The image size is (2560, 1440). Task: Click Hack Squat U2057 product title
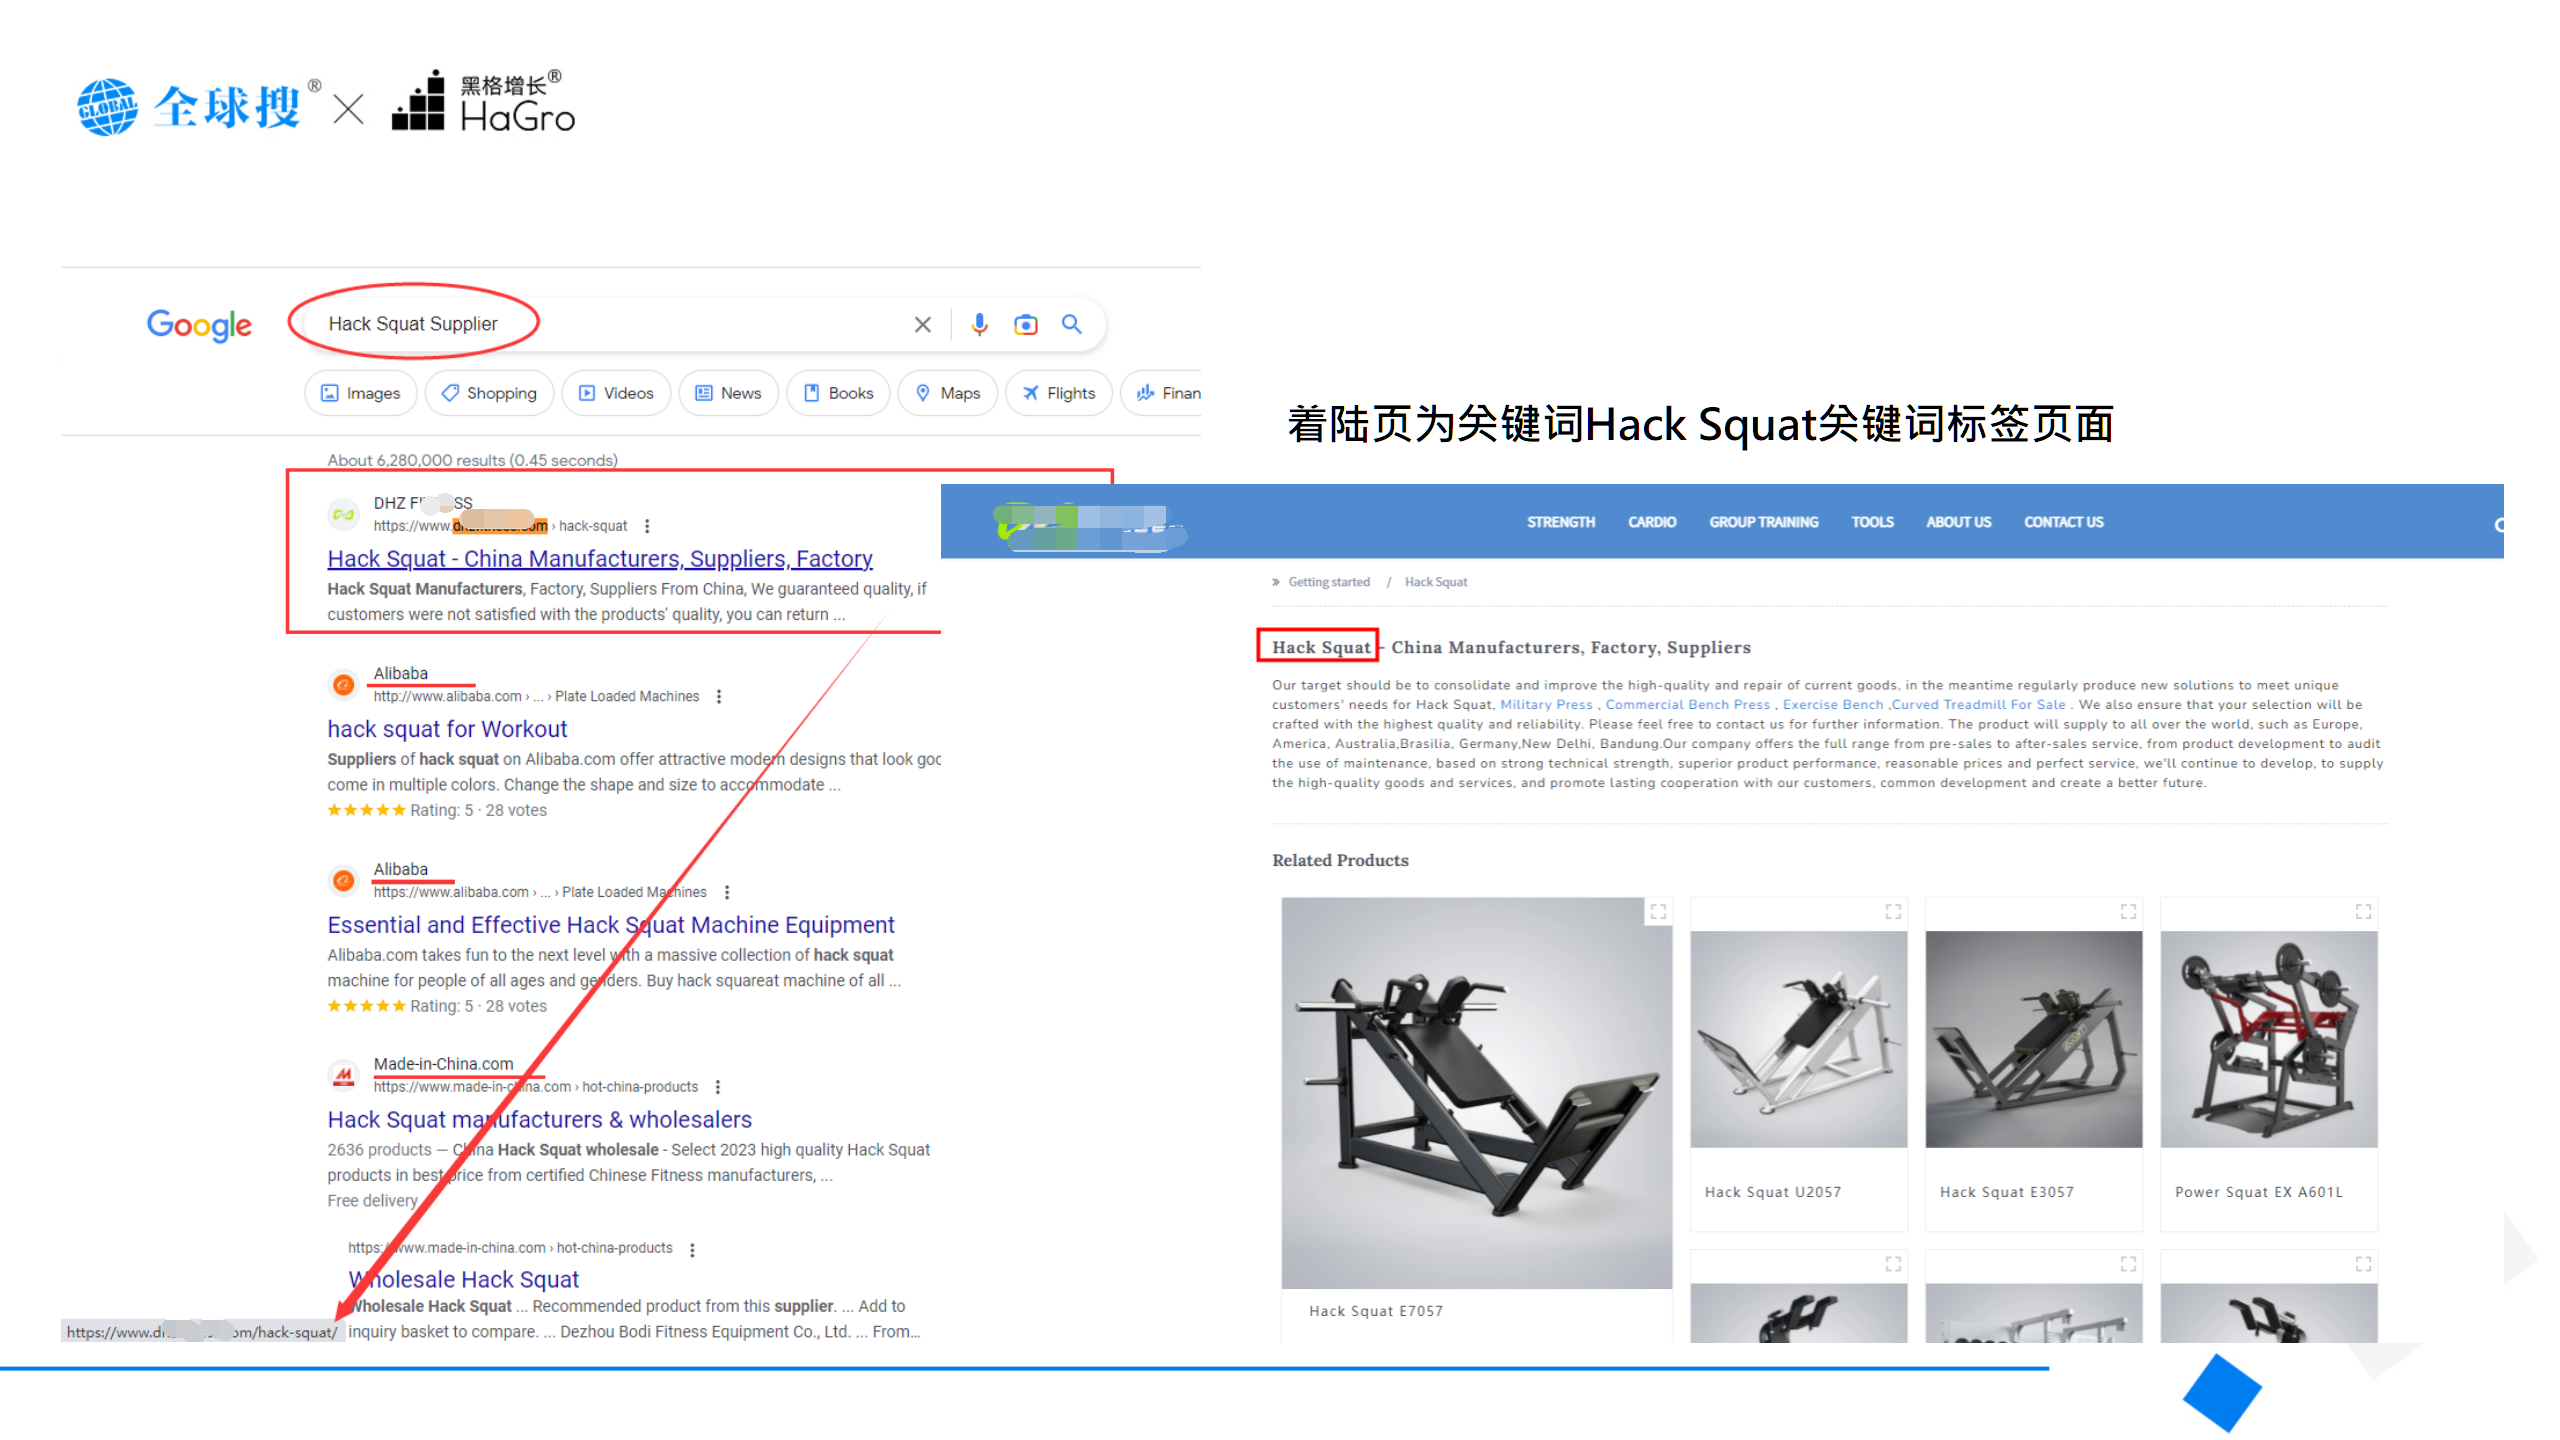(x=1773, y=1192)
